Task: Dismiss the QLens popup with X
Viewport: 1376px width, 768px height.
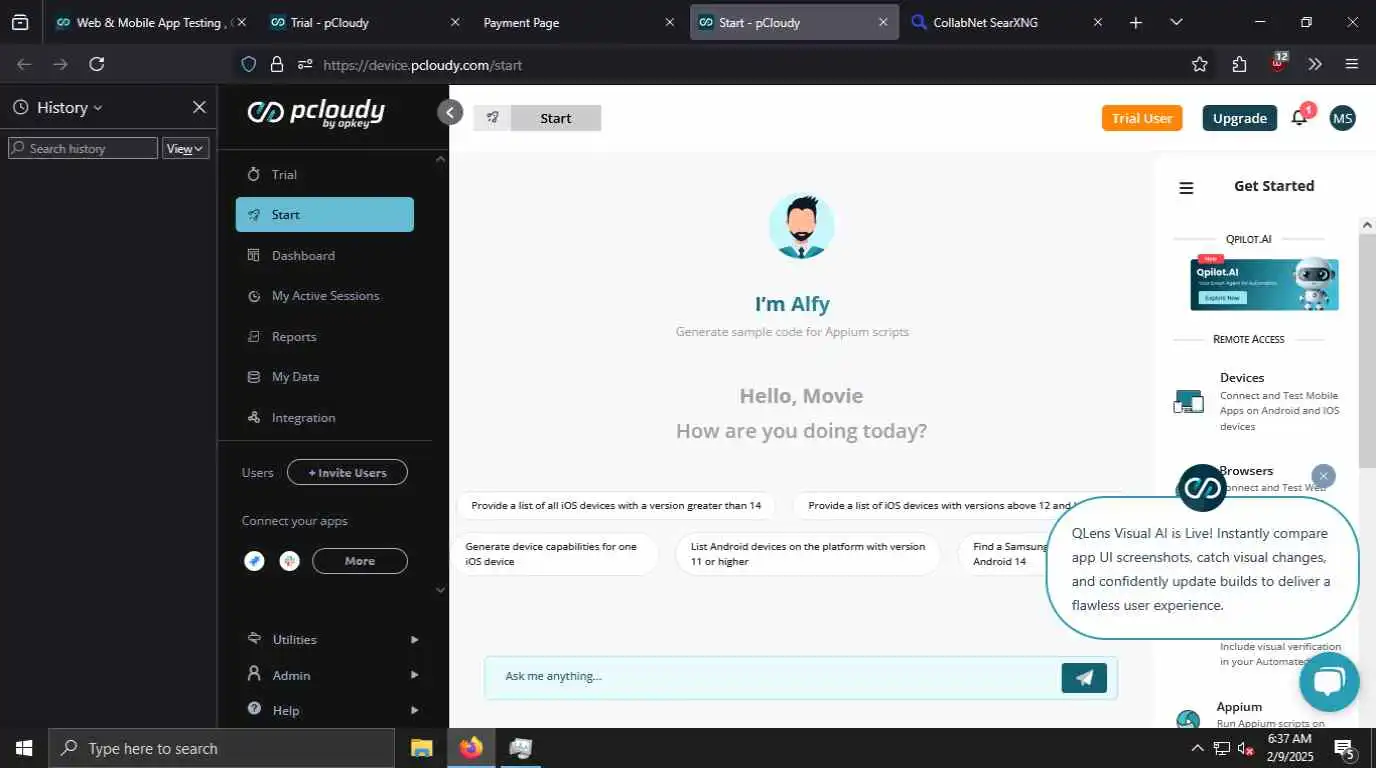Action: (1323, 476)
